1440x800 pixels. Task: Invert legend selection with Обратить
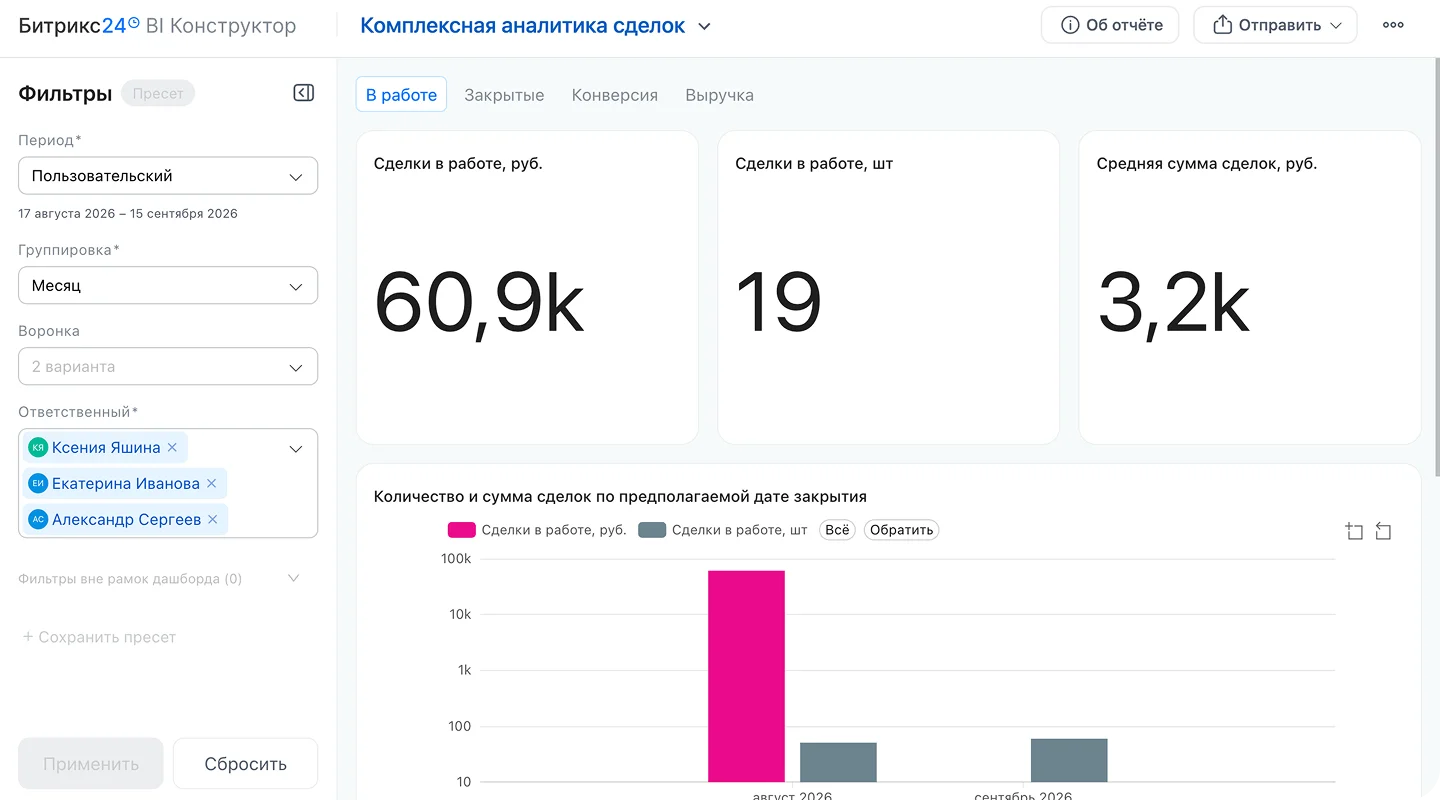pyautogui.click(x=901, y=530)
